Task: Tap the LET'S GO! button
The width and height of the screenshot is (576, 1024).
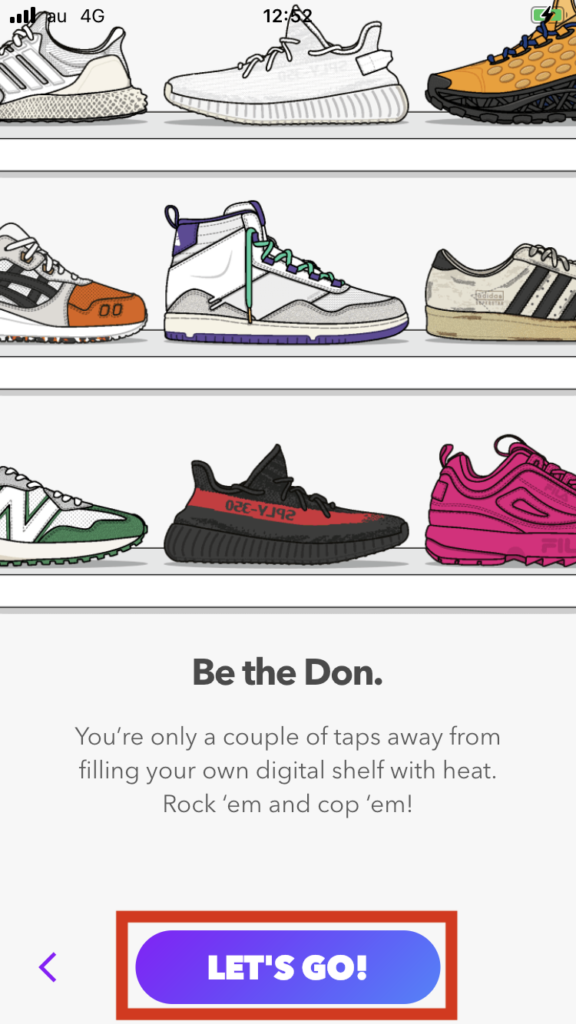Action: click(x=287, y=967)
